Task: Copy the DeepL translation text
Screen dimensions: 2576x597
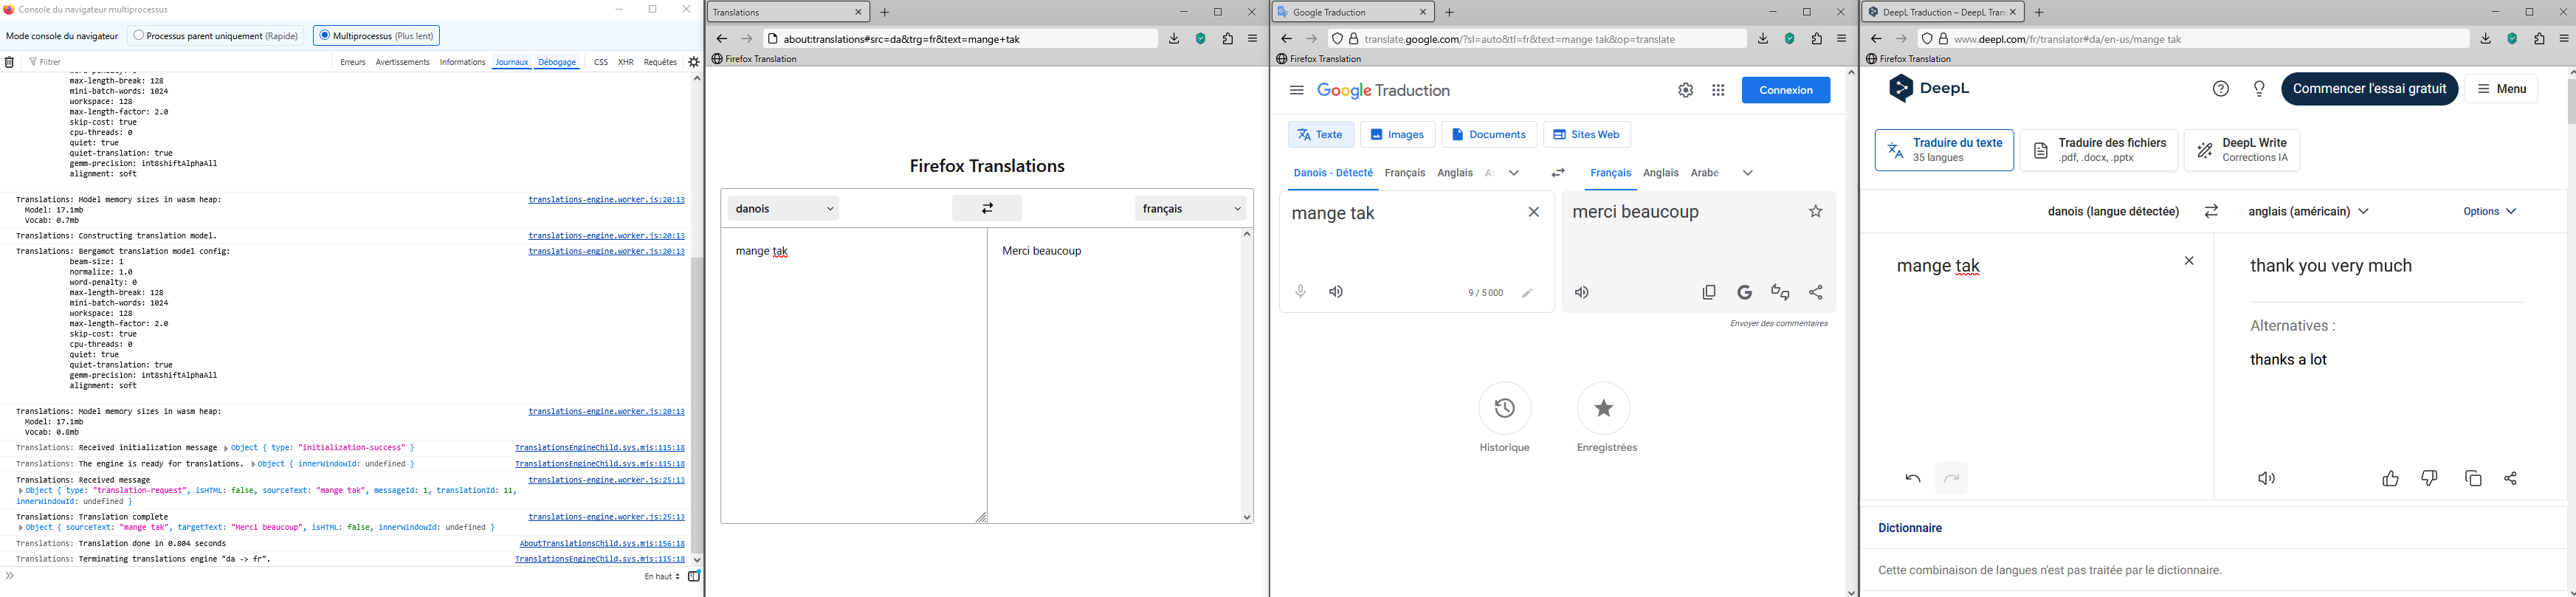Action: tap(2473, 479)
